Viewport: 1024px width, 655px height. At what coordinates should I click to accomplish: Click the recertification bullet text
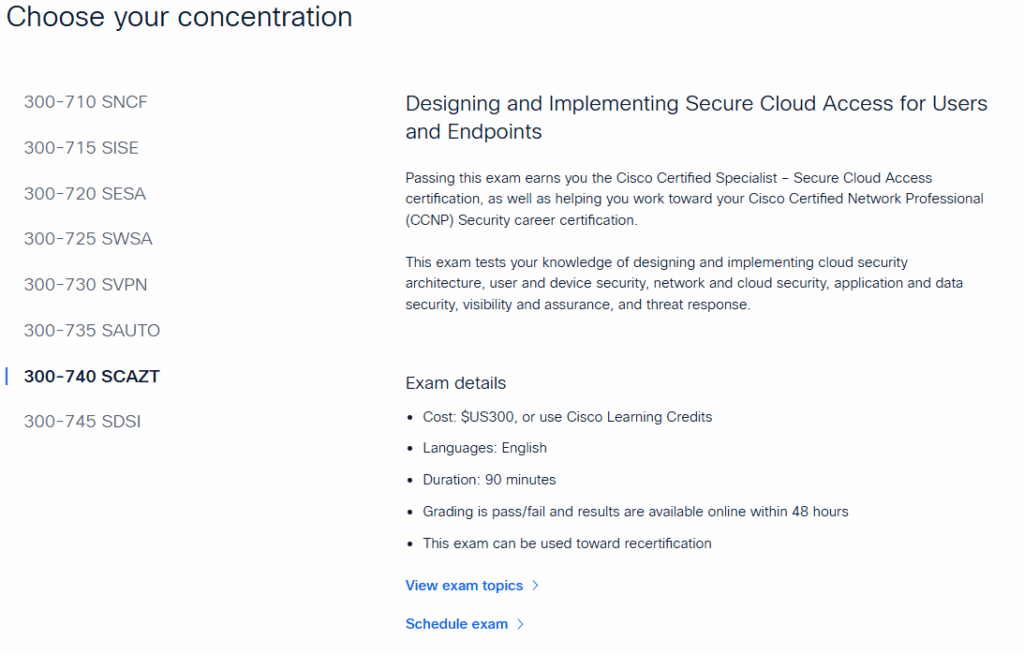coord(567,544)
